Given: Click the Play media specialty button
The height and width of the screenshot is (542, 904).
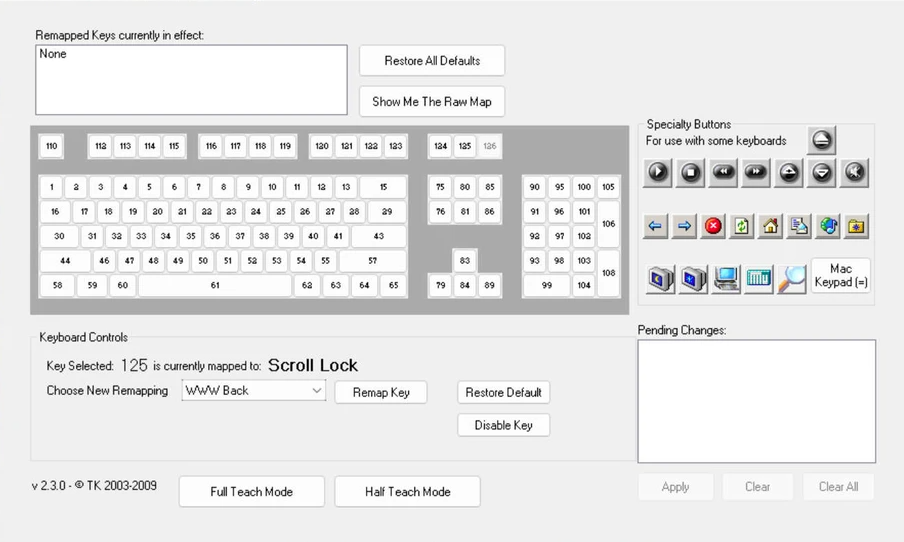Looking at the screenshot, I should click(x=657, y=172).
